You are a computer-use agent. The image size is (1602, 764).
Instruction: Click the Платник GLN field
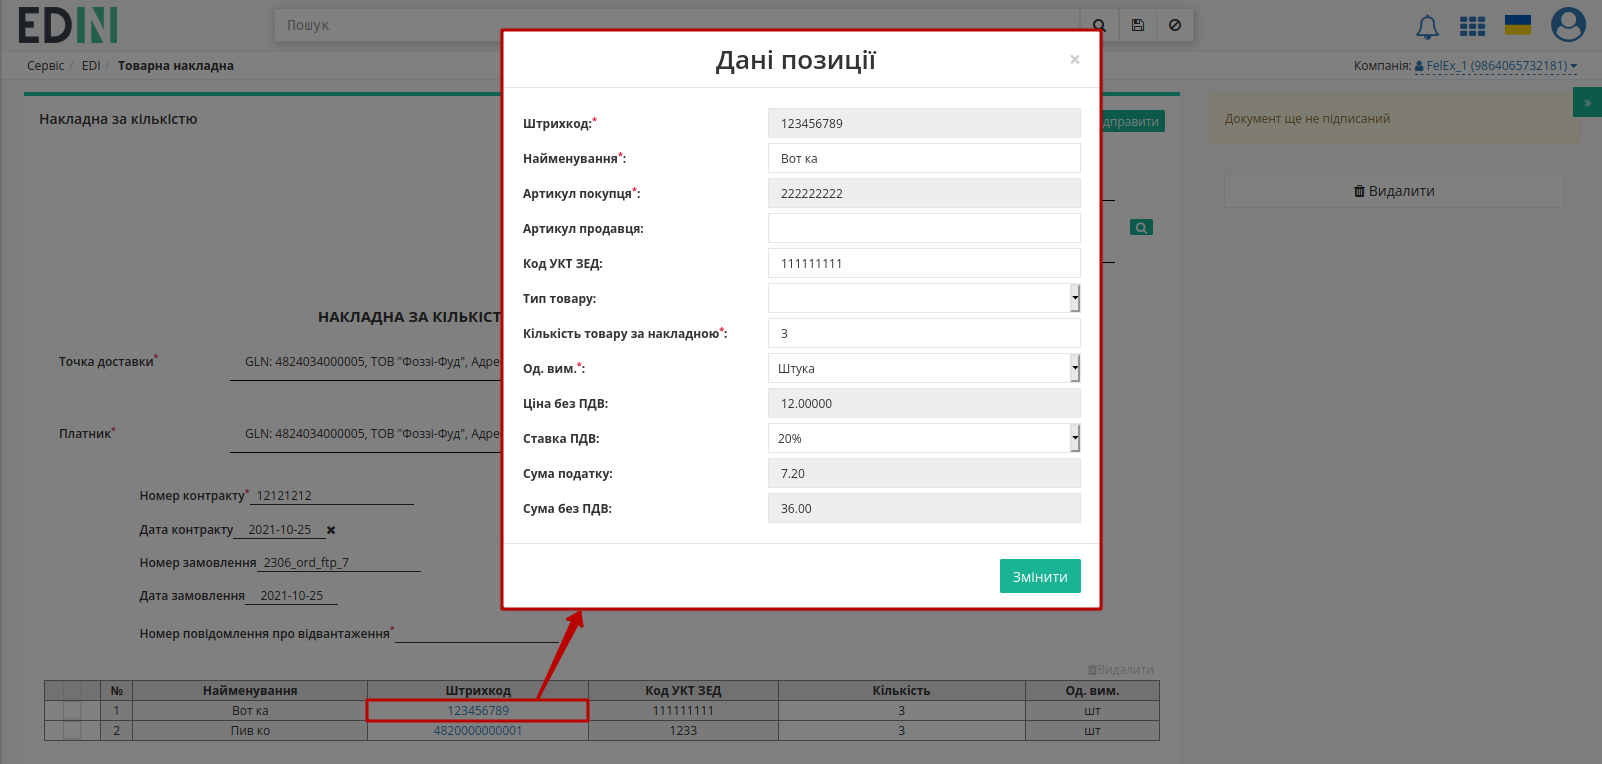coord(366,434)
